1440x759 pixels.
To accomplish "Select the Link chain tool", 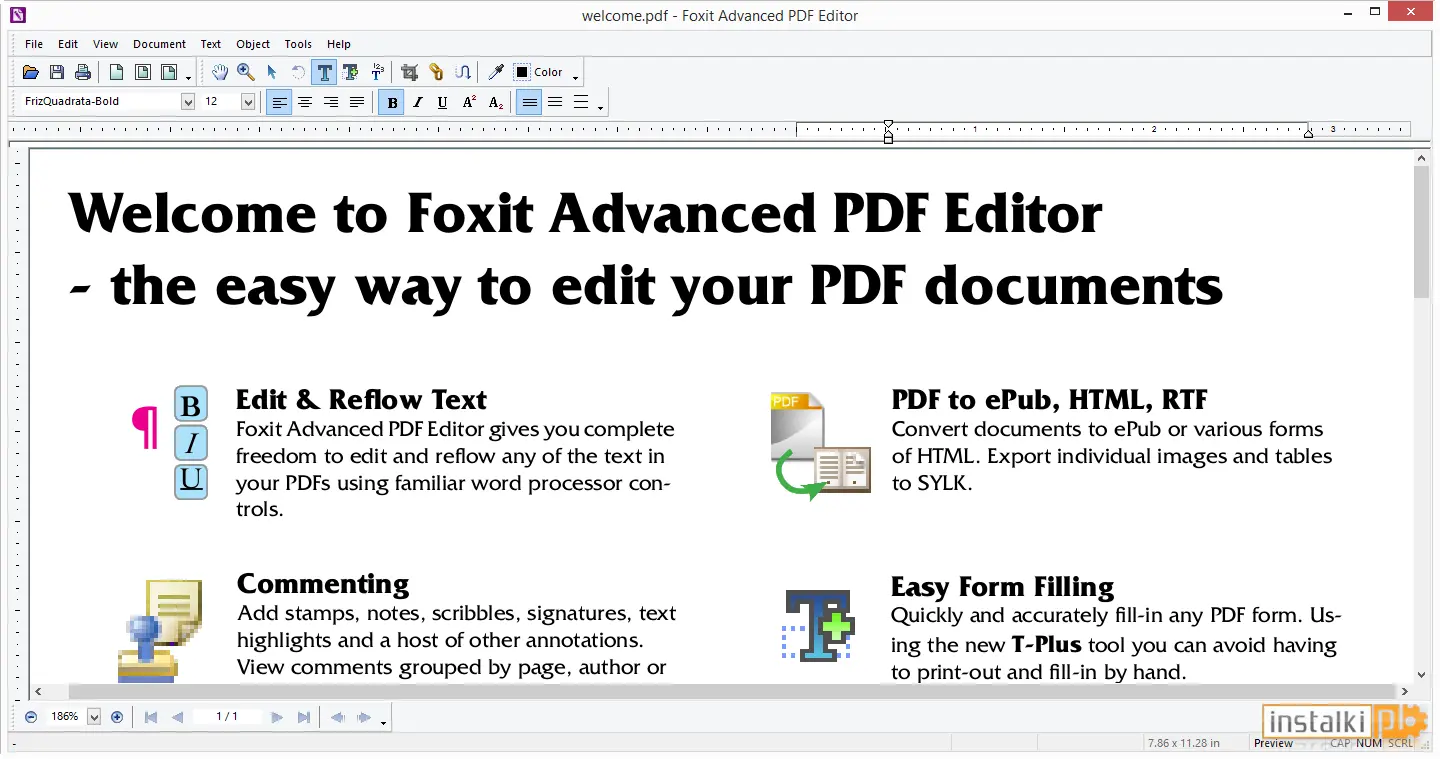I will click(436, 72).
